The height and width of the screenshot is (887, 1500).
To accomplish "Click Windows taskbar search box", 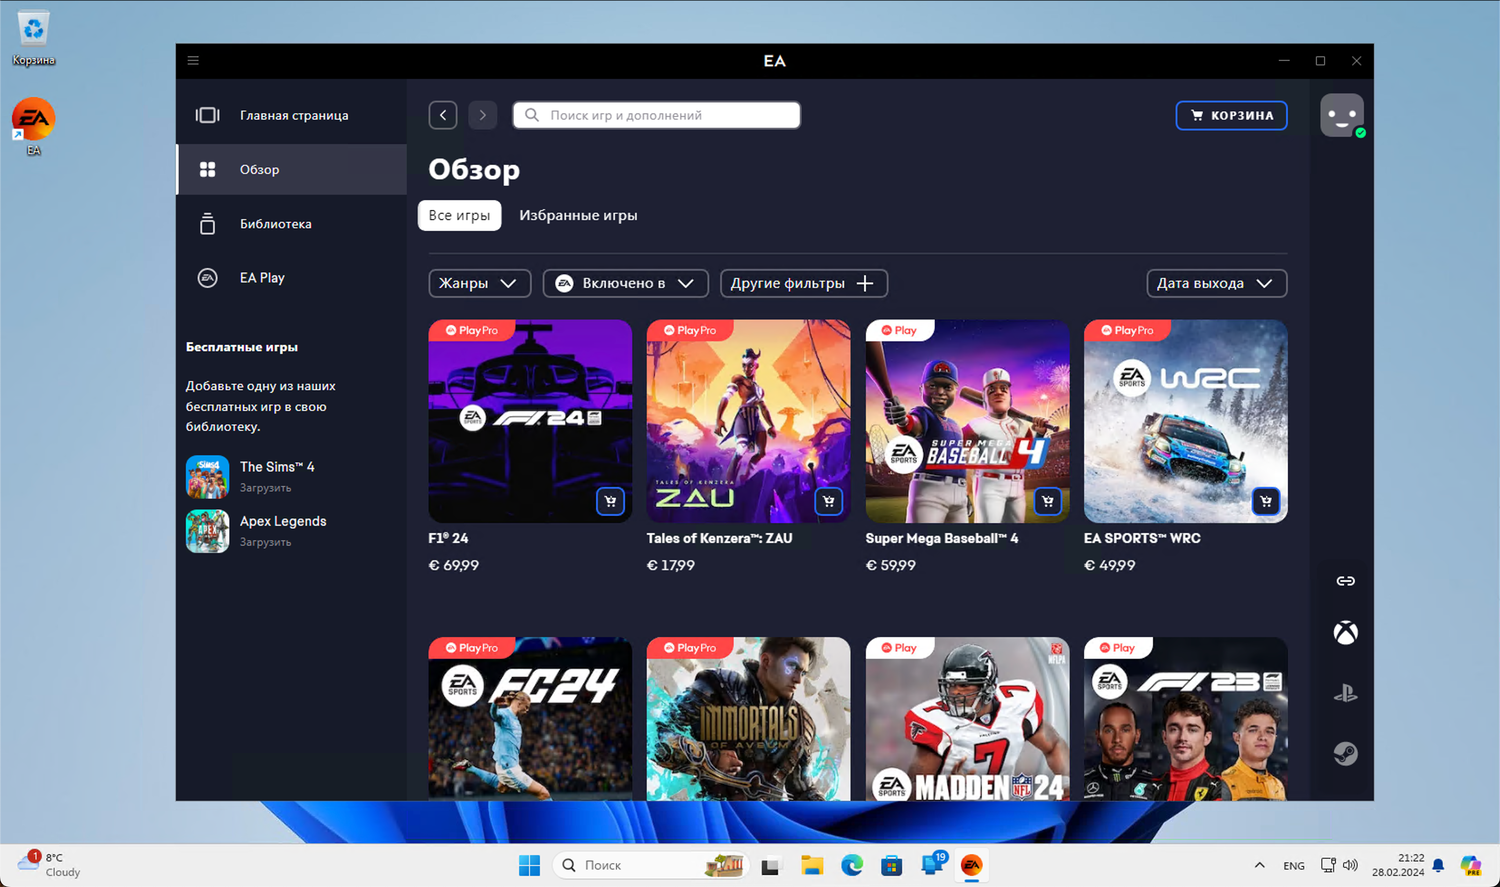I will pos(650,865).
